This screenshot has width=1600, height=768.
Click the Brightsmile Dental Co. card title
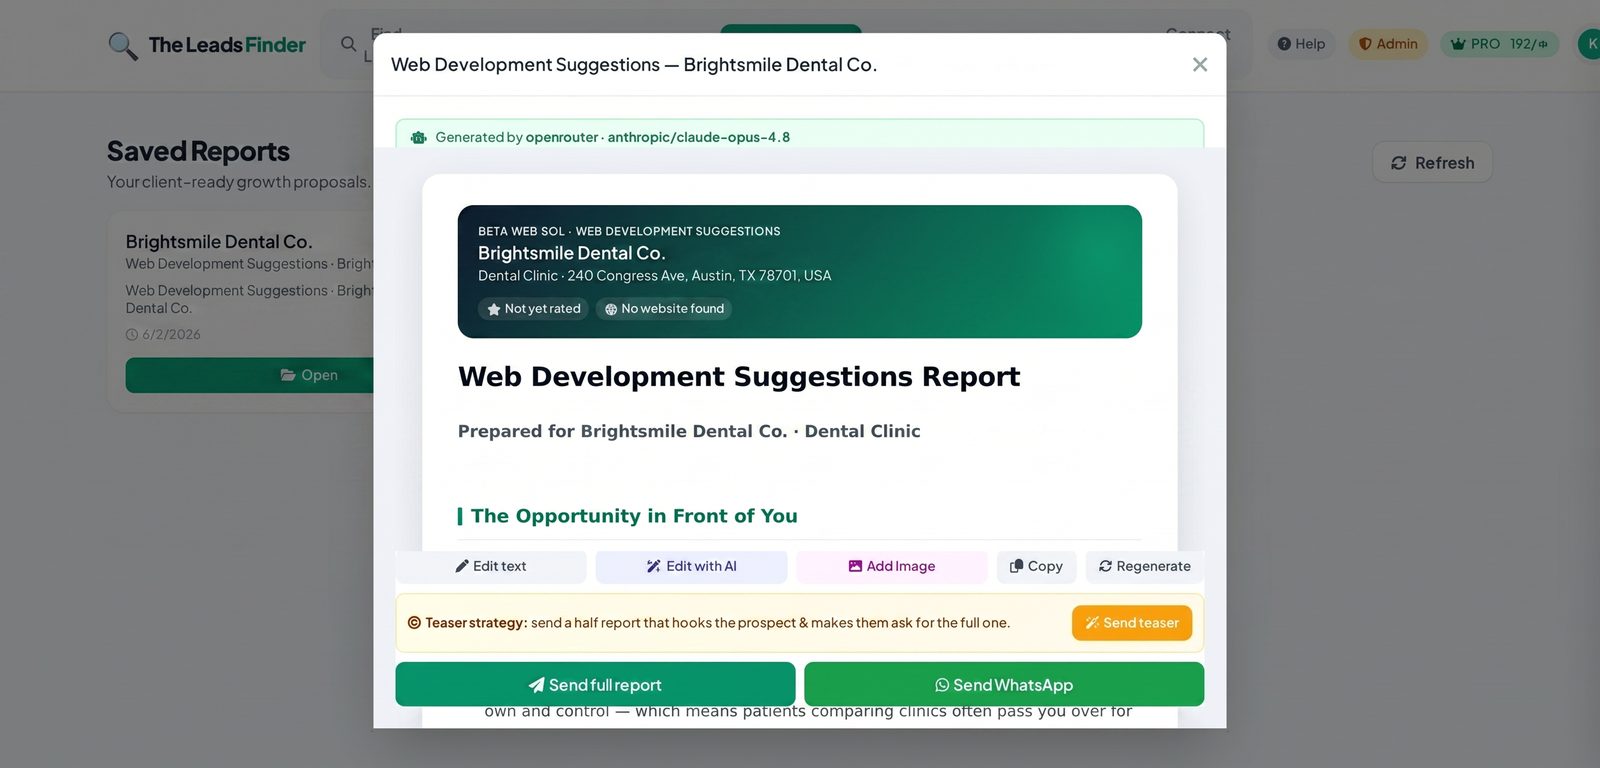(x=219, y=242)
